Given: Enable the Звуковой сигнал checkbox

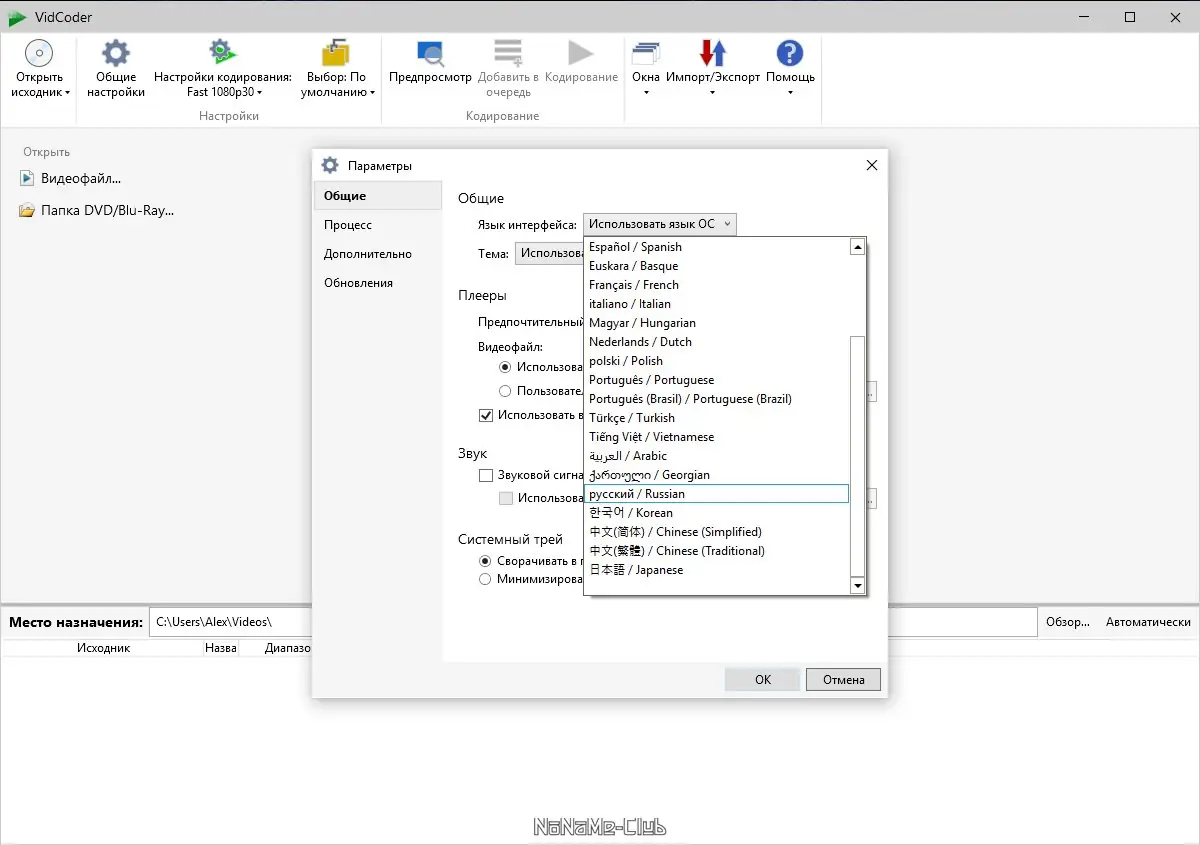Looking at the screenshot, I should 486,476.
